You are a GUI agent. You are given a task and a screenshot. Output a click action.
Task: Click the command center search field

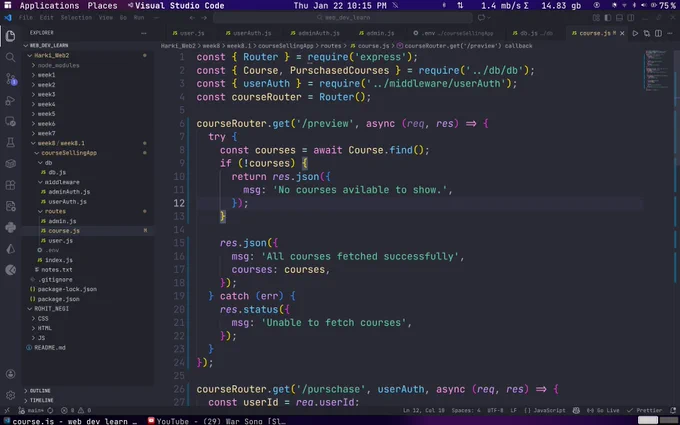[x=343, y=18]
